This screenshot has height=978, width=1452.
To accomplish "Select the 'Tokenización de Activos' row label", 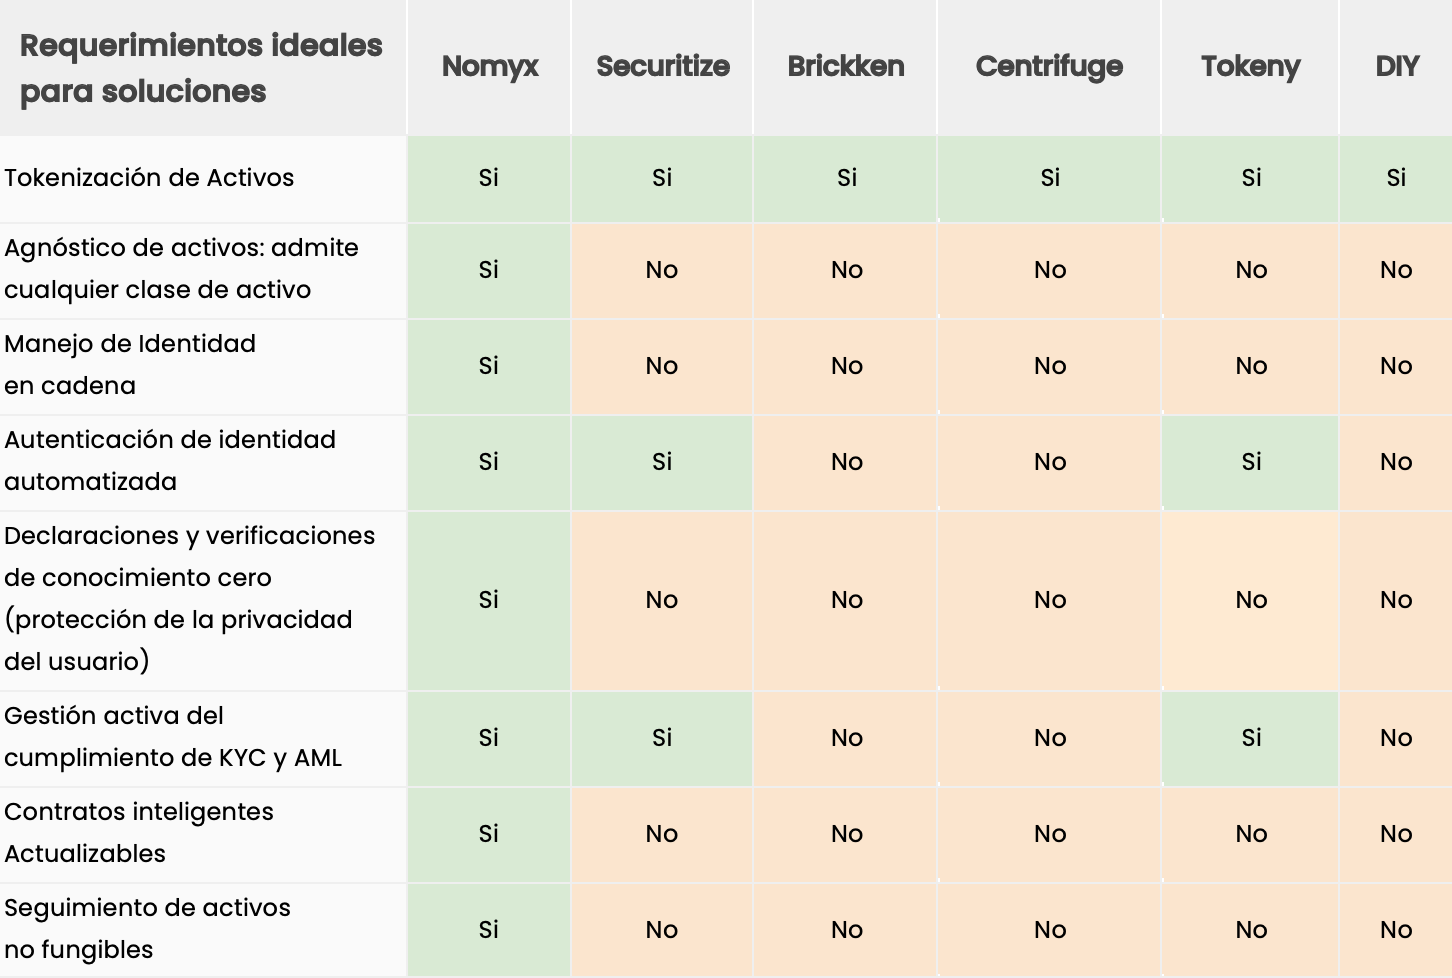I will (149, 178).
